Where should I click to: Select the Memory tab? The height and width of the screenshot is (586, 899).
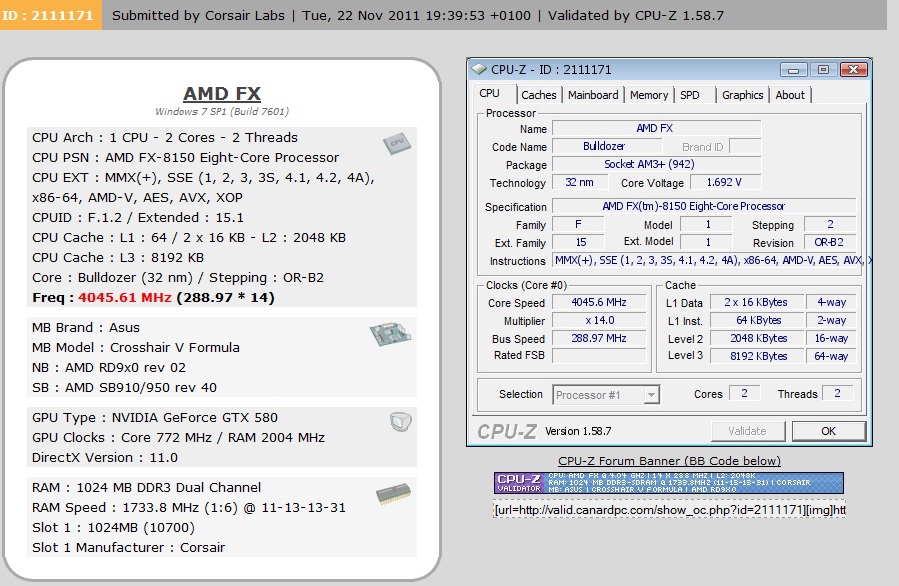649,95
